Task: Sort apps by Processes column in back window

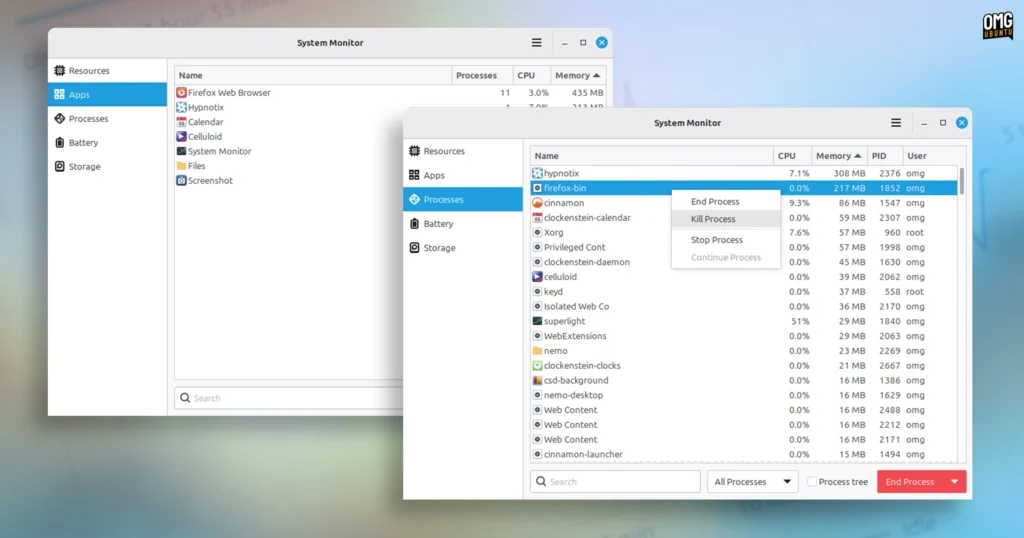Action: point(482,76)
